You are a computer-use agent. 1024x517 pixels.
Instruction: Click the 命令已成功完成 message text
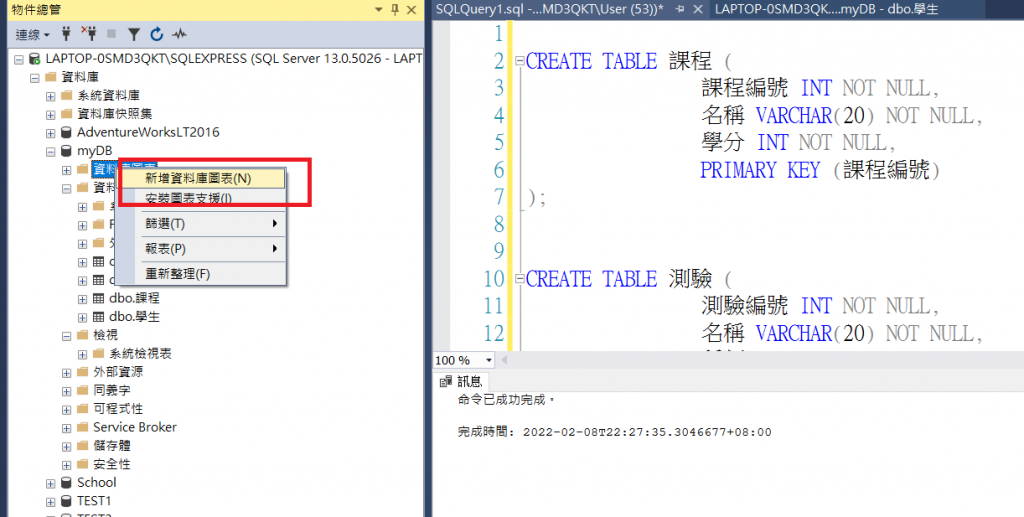click(505, 400)
